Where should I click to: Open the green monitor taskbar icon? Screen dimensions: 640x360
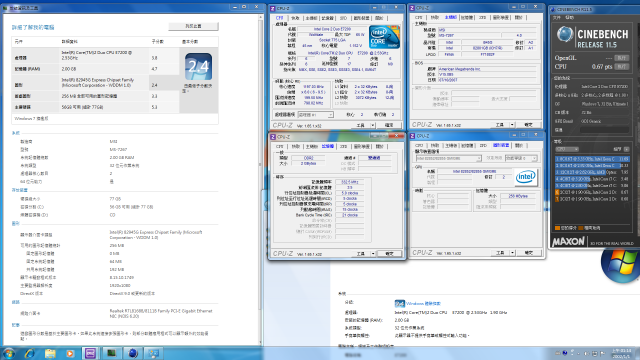point(111,353)
